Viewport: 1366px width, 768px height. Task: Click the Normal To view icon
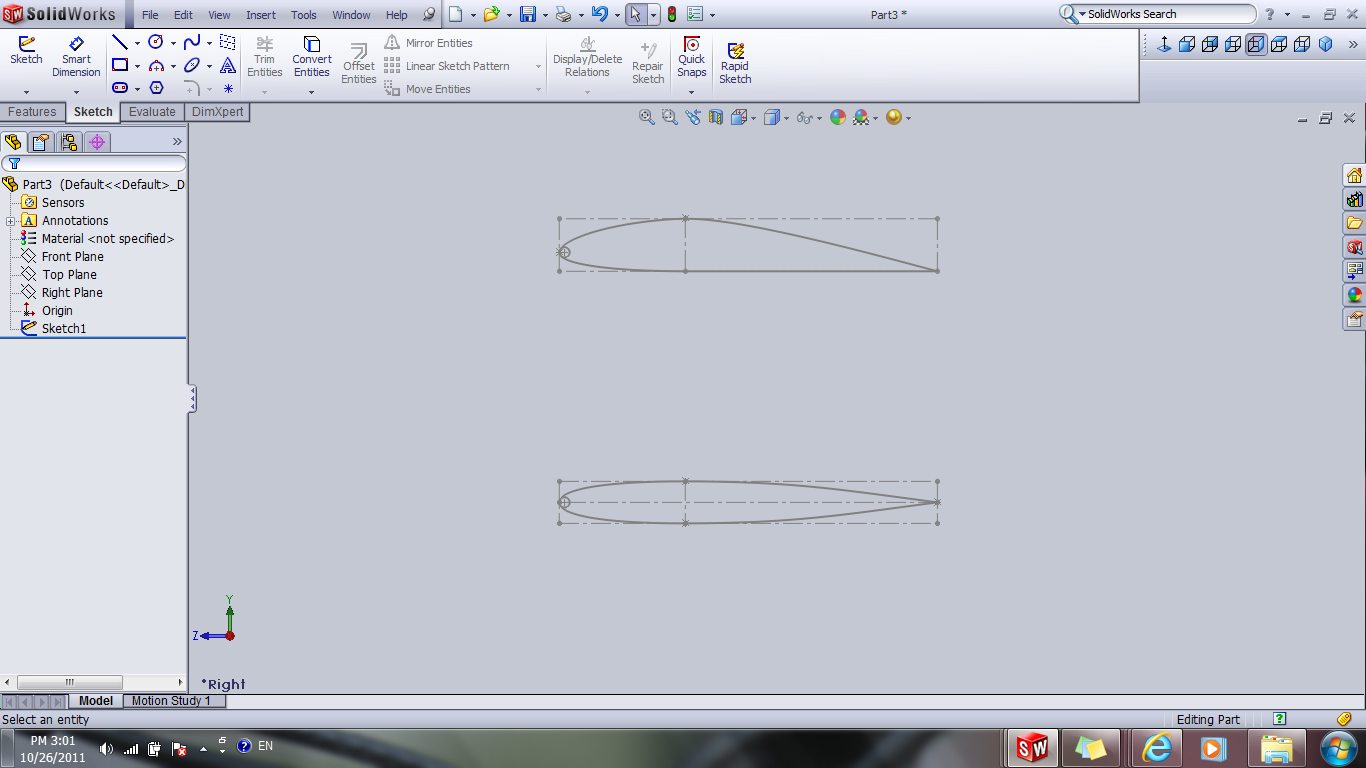tap(1164, 44)
